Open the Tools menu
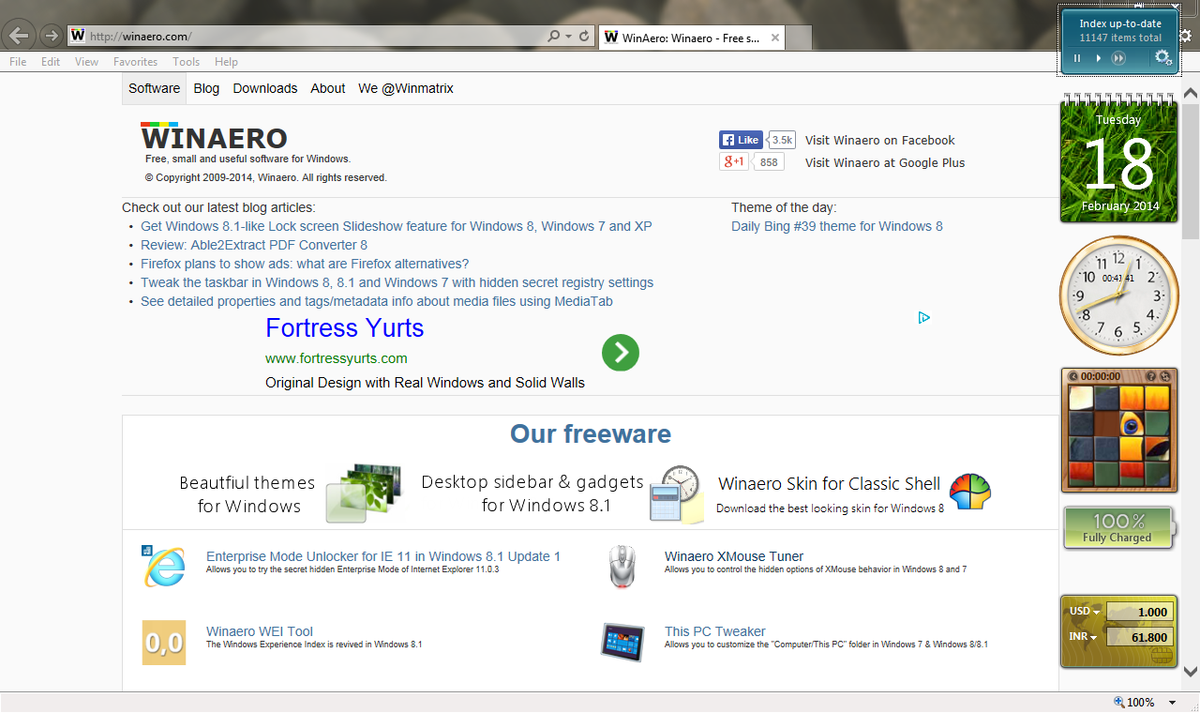 [x=186, y=62]
